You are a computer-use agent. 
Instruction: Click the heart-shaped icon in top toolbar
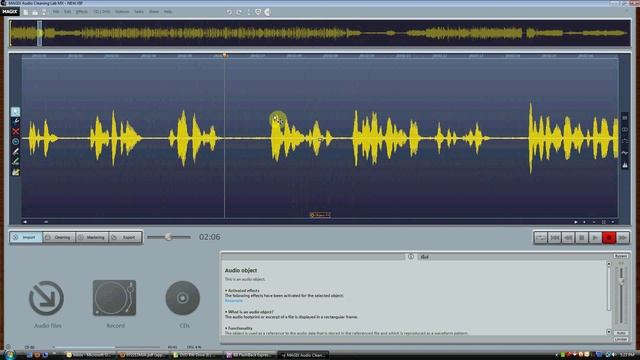(258, 12)
